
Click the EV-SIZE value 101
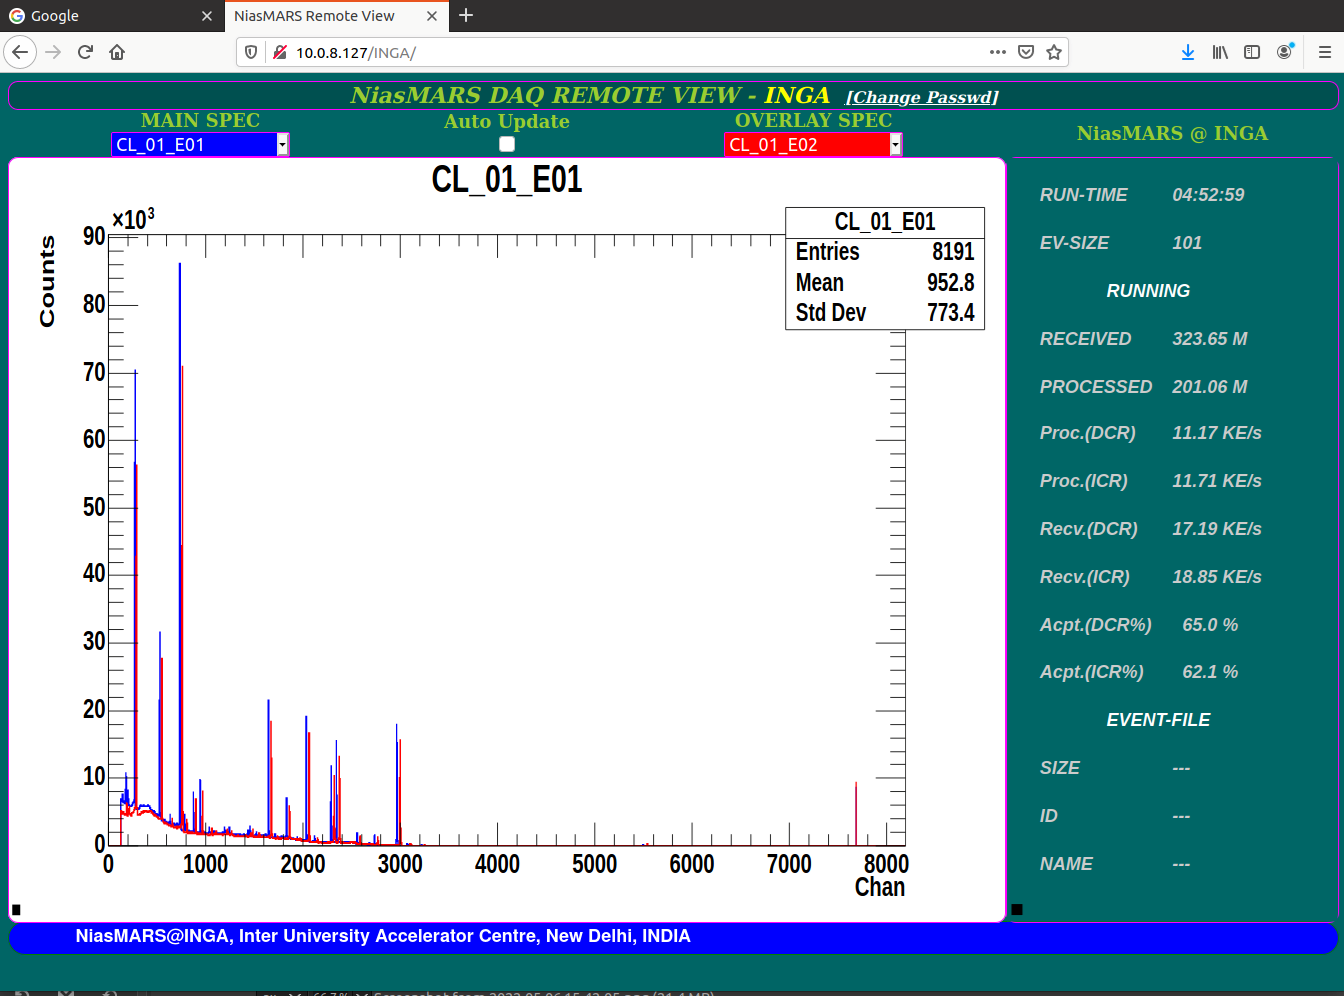pos(1187,243)
